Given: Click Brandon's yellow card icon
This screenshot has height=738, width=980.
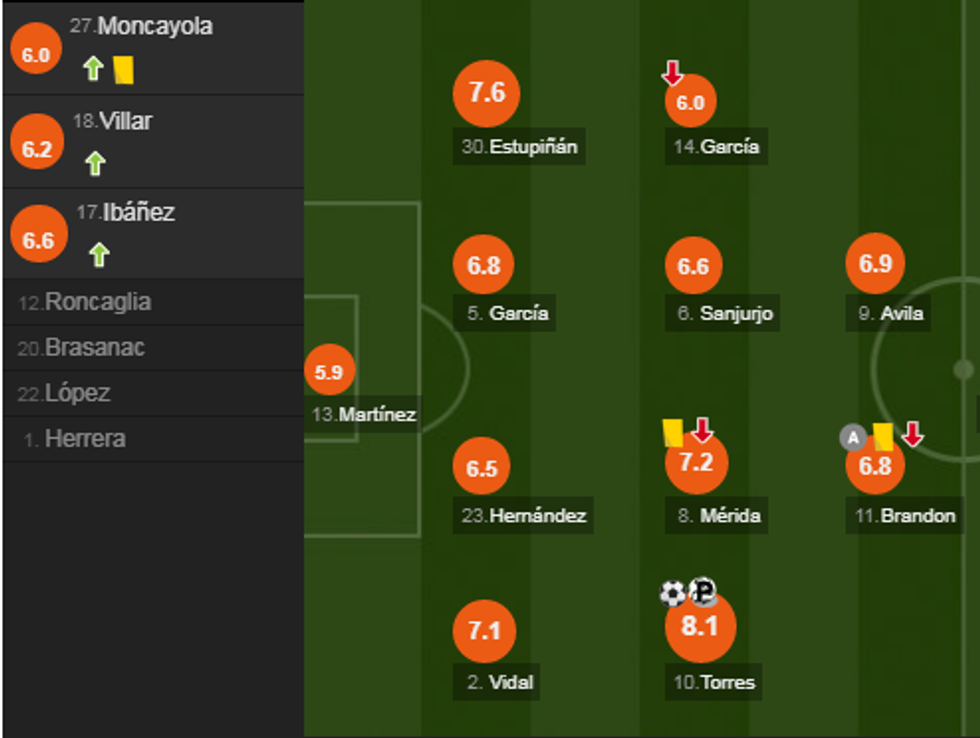Looking at the screenshot, I should click(x=883, y=436).
